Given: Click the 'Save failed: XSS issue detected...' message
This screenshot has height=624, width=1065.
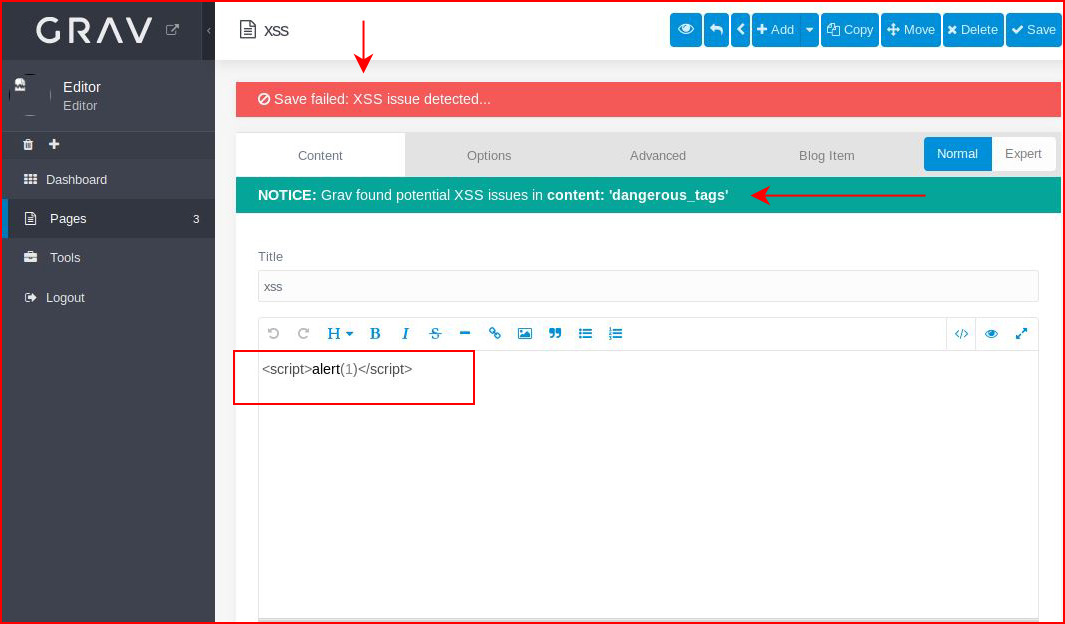Looking at the screenshot, I should click(x=648, y=99).
